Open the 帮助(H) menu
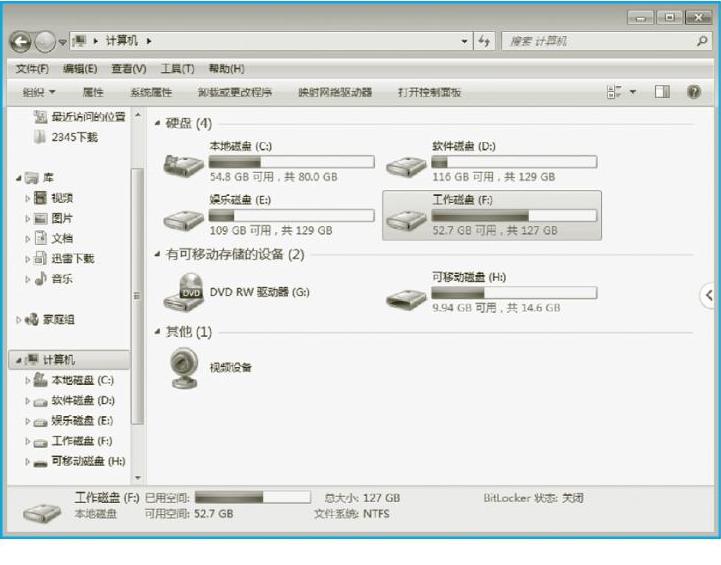Image resolution: width=721 pixels, height=565 pixels. pos(226,69)
